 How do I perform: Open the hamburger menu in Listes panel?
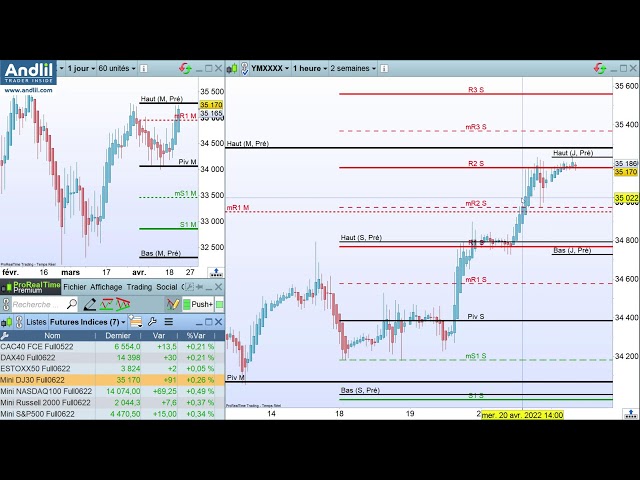pyautogui.click(x=169, y=322)
